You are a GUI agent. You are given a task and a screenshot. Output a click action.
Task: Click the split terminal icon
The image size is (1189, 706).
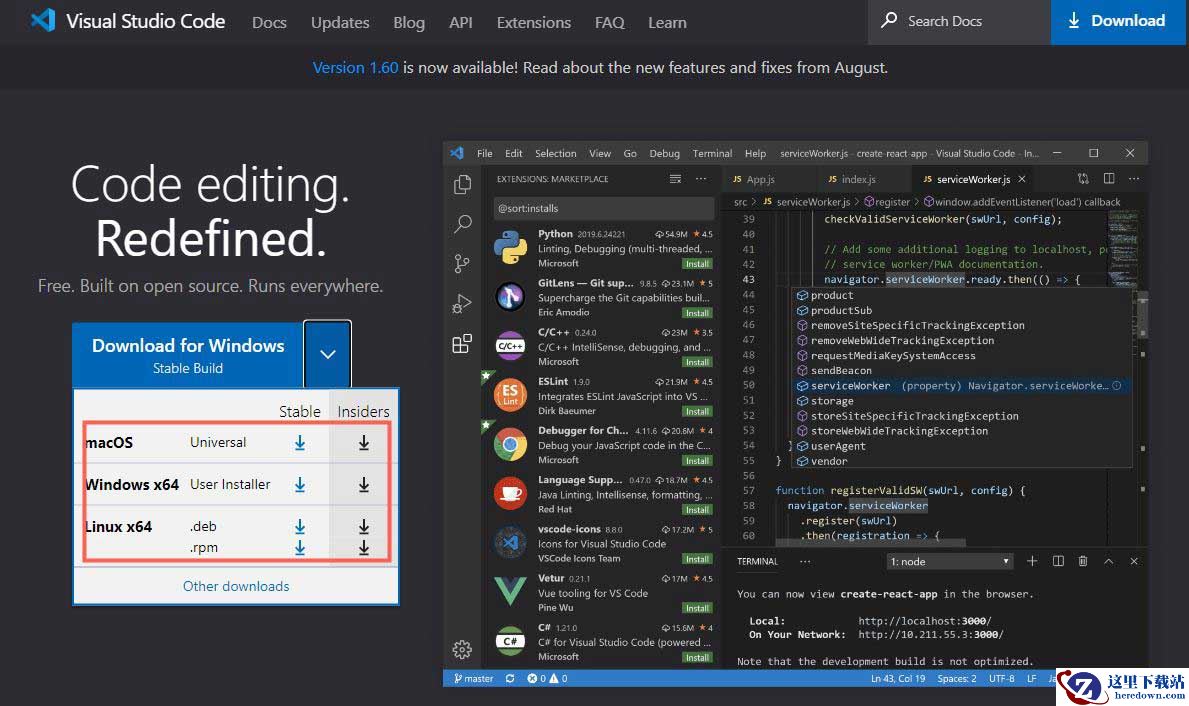(x=1058, y=561)
